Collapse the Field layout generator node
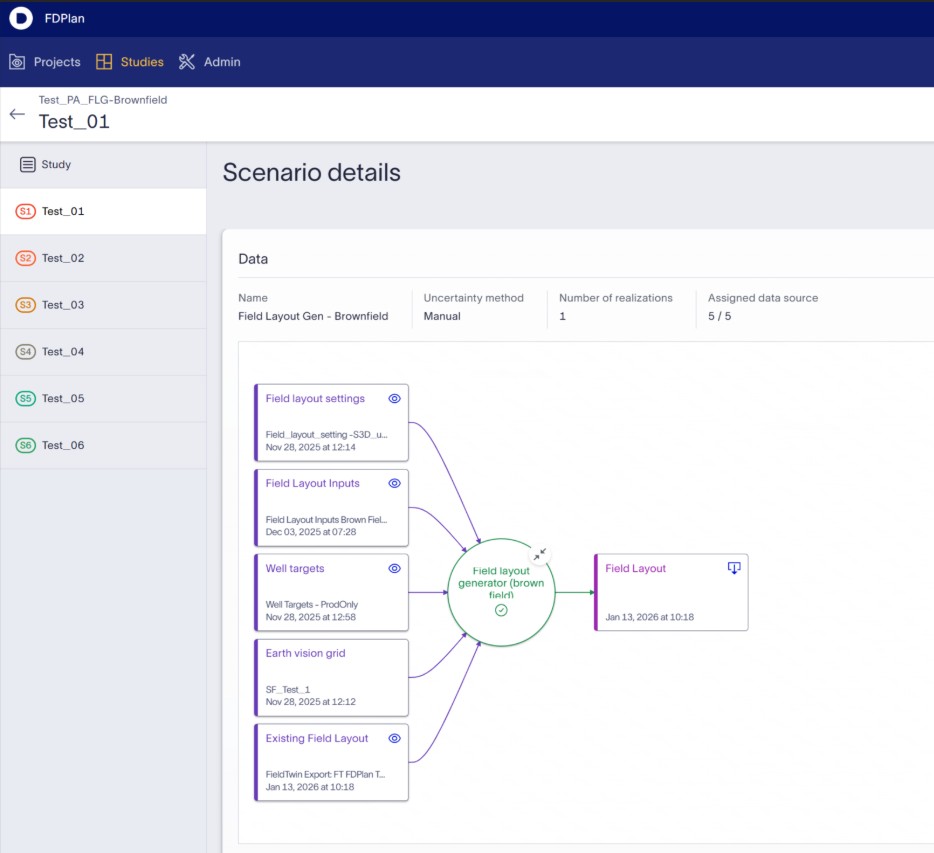The image size is (934, 853). (540, 554)
